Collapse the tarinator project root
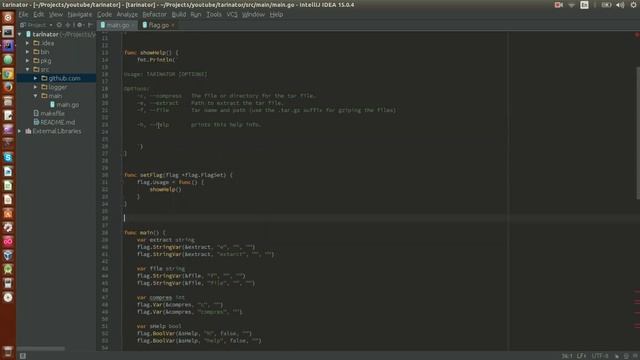The height and width of the screenshot is (360, 640). [20, 34]
